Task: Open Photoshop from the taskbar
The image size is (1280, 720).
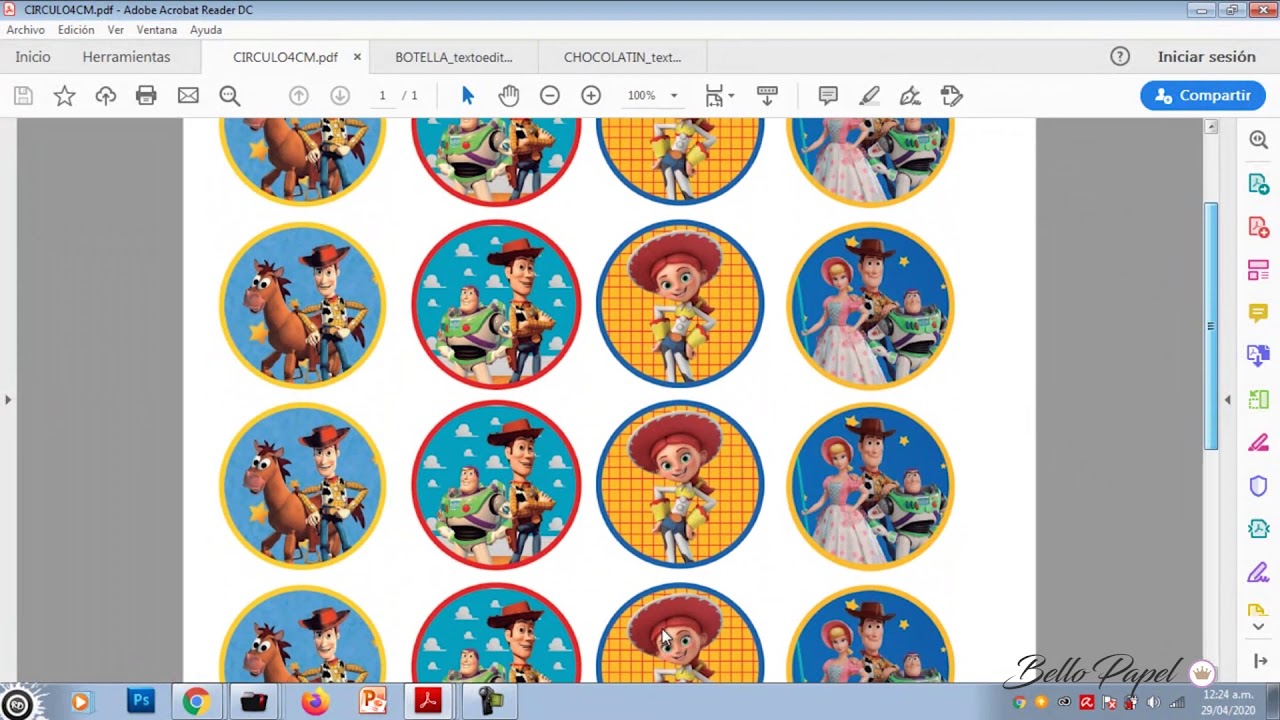Action: (x=141, y=702)
